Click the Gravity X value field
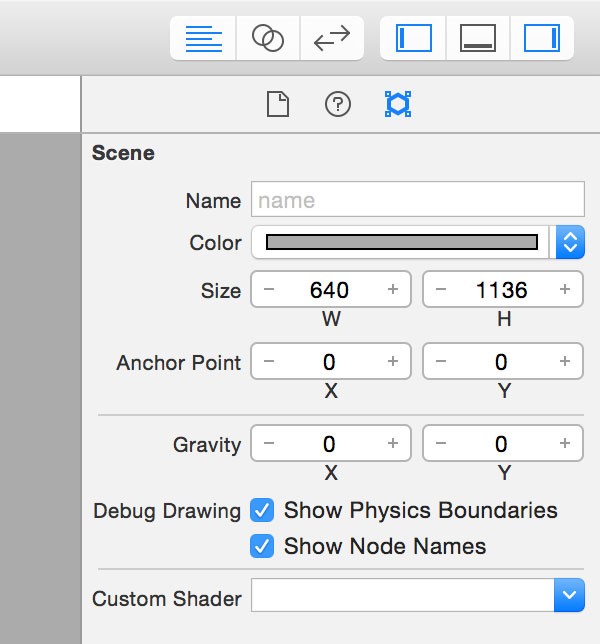Image resolution: width=600 pixels, height=644 pixels. [x=331, y=443]
